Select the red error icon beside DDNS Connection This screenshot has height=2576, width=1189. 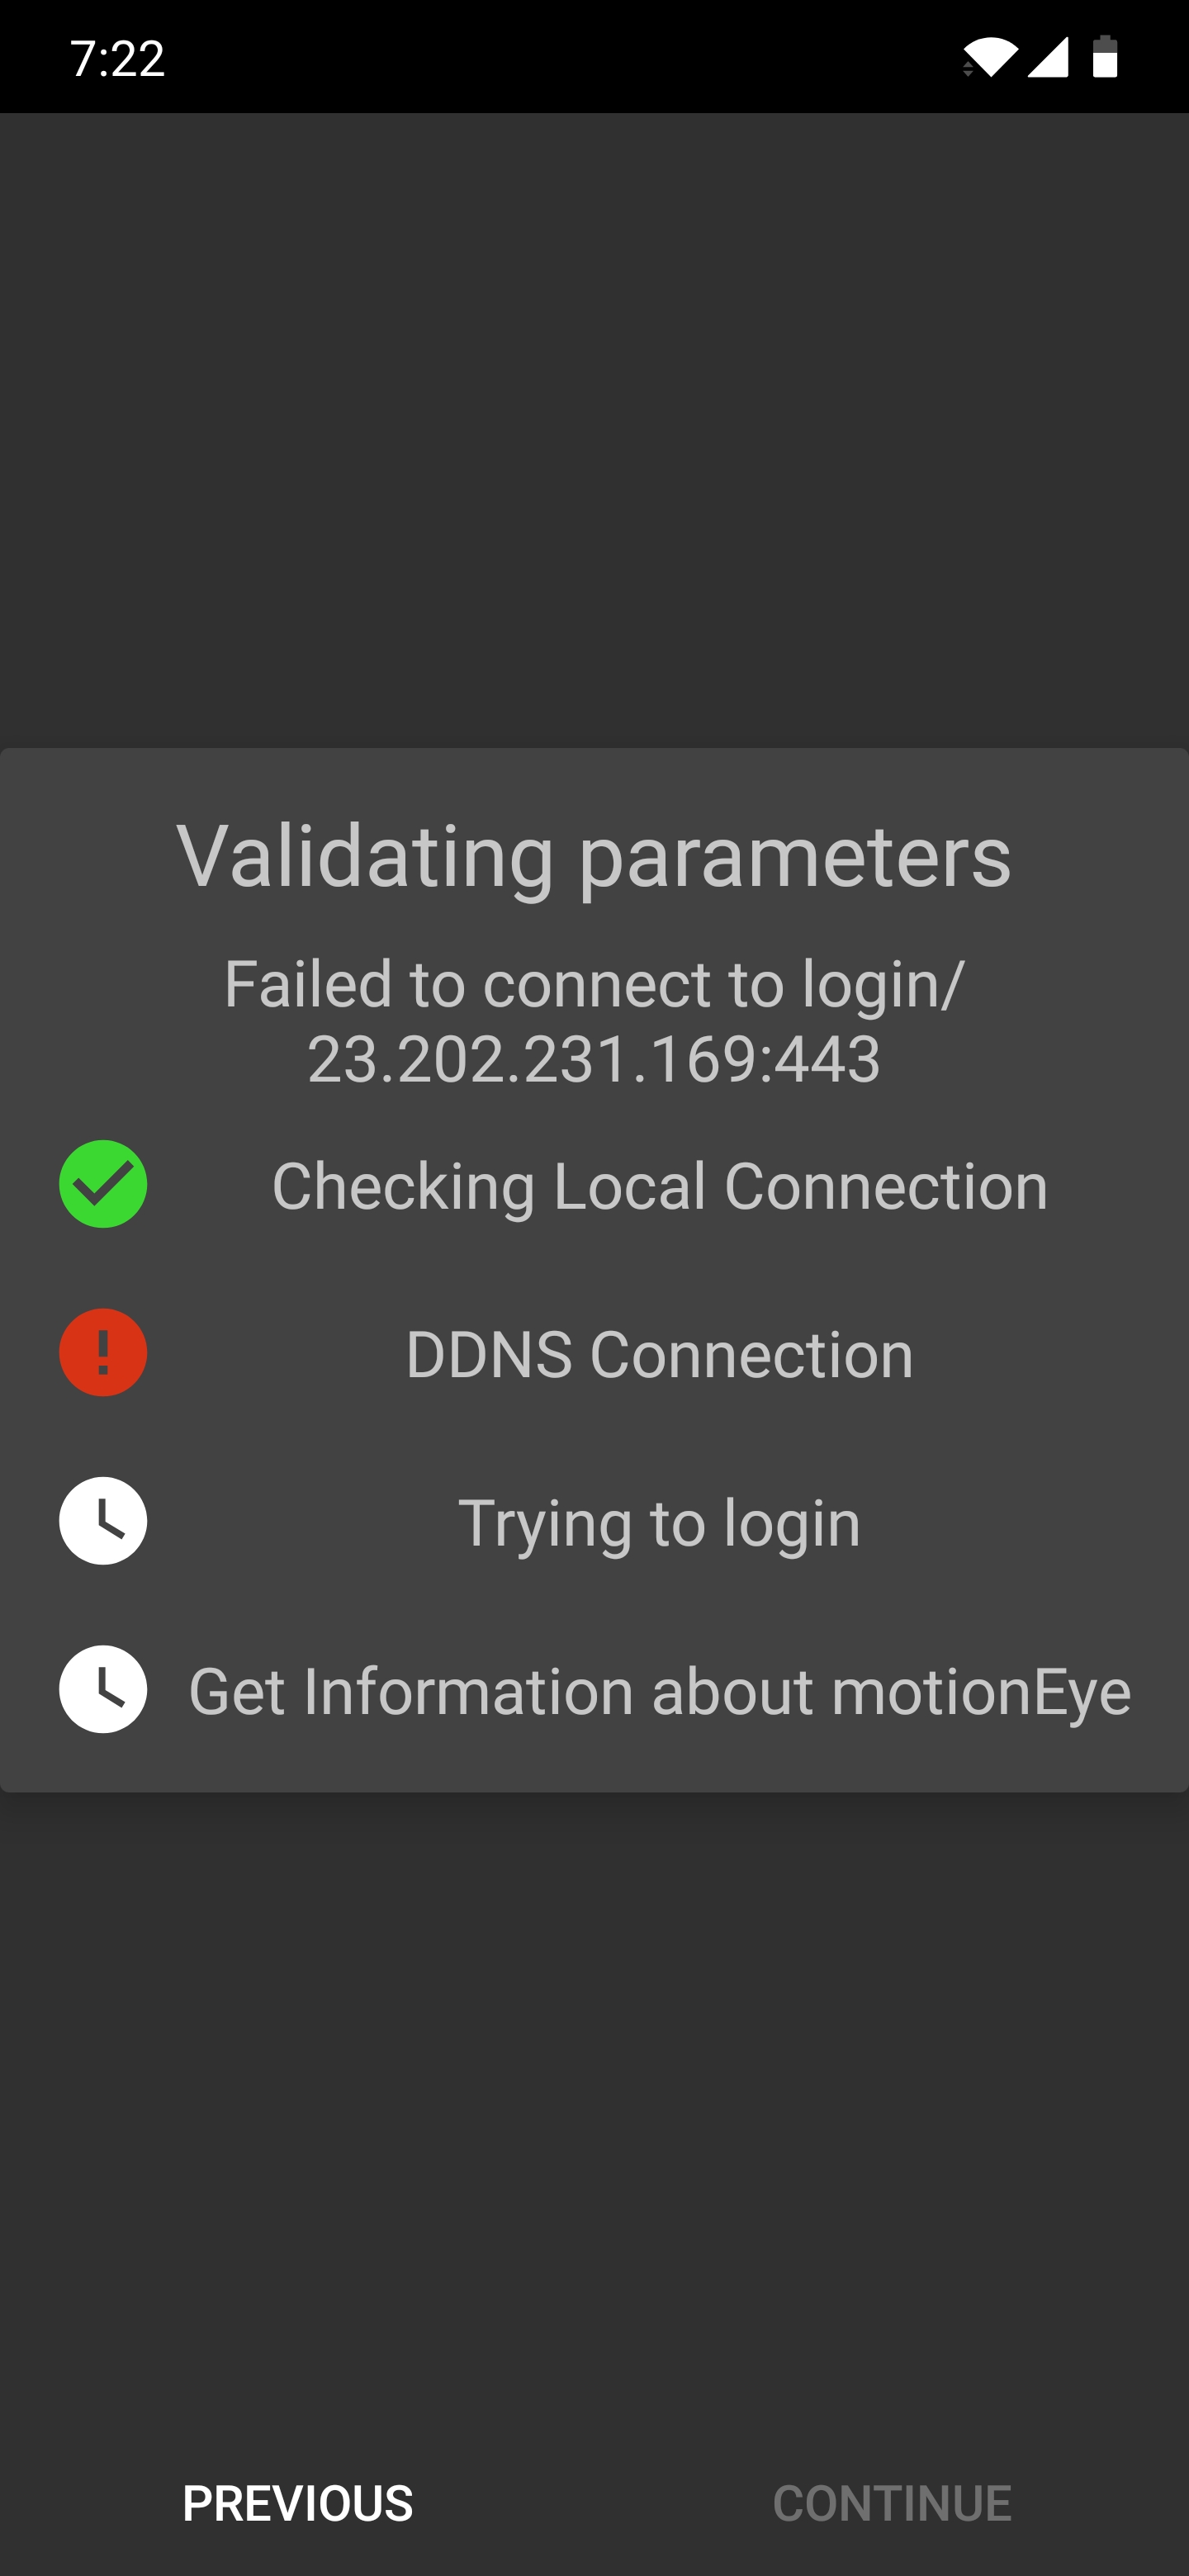click(x=103, y=1352)
